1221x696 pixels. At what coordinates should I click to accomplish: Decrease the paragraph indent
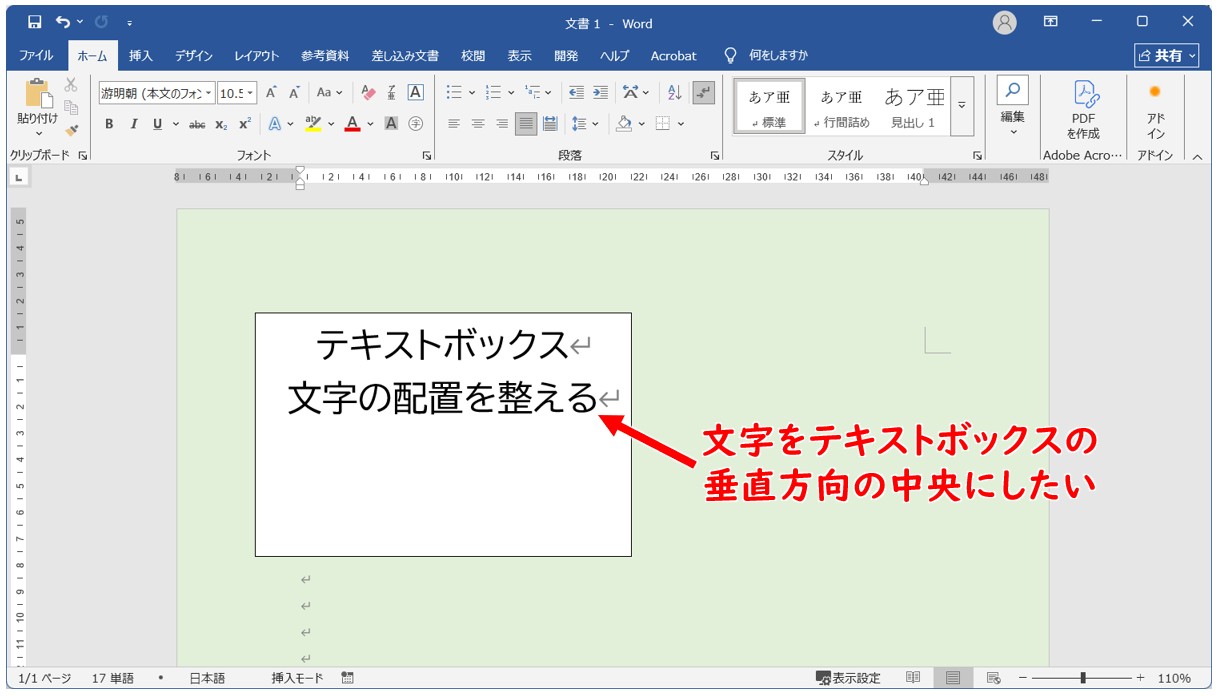pyautogui.click(x=576, y=93)
